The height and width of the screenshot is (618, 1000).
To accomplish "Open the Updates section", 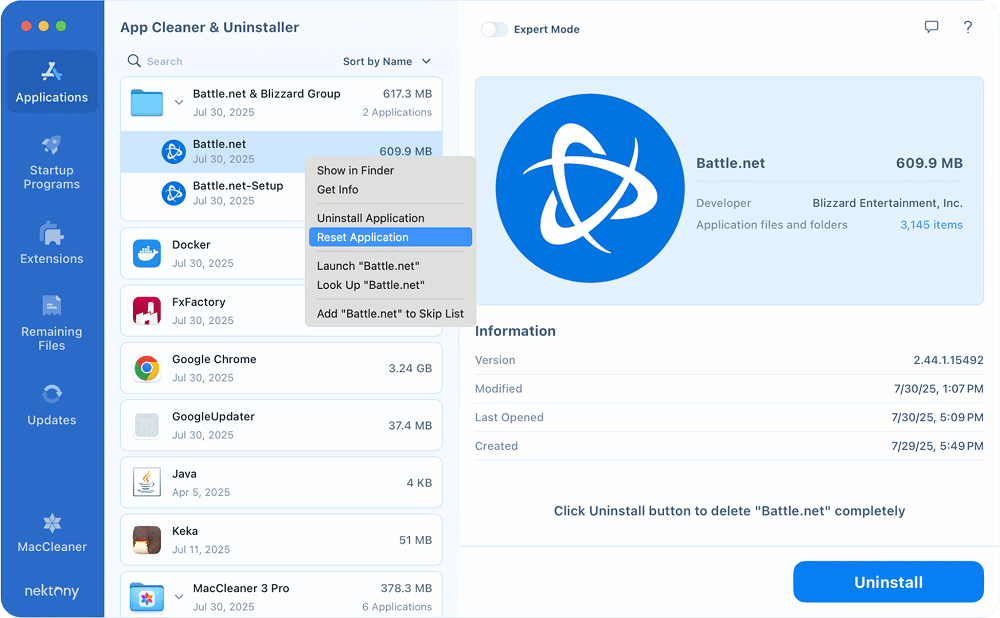I will 52,404.
